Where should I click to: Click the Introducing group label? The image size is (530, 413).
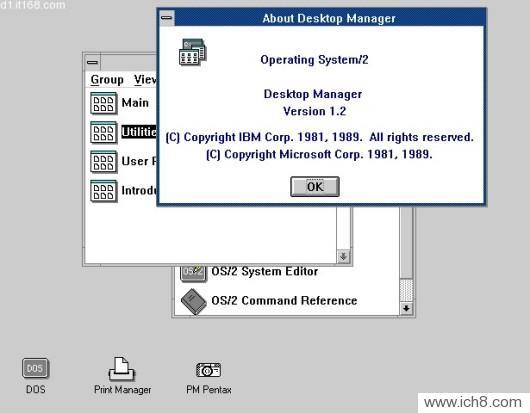click(x=139, y=191)
